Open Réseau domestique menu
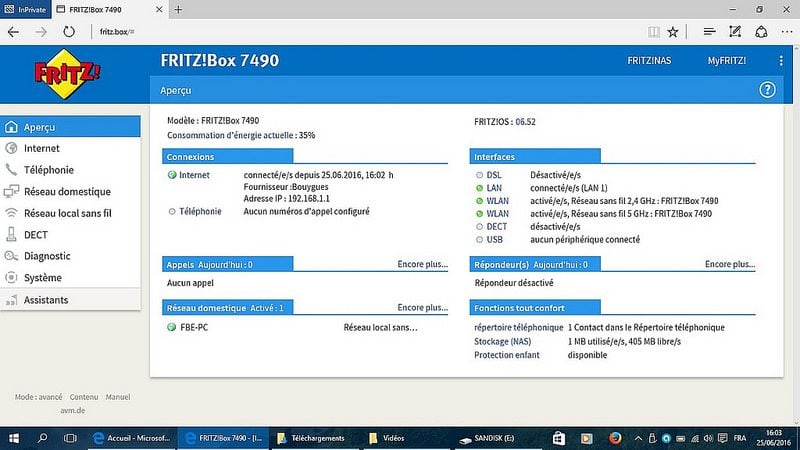Screen dimensions: 800x450 pos(70,191)
